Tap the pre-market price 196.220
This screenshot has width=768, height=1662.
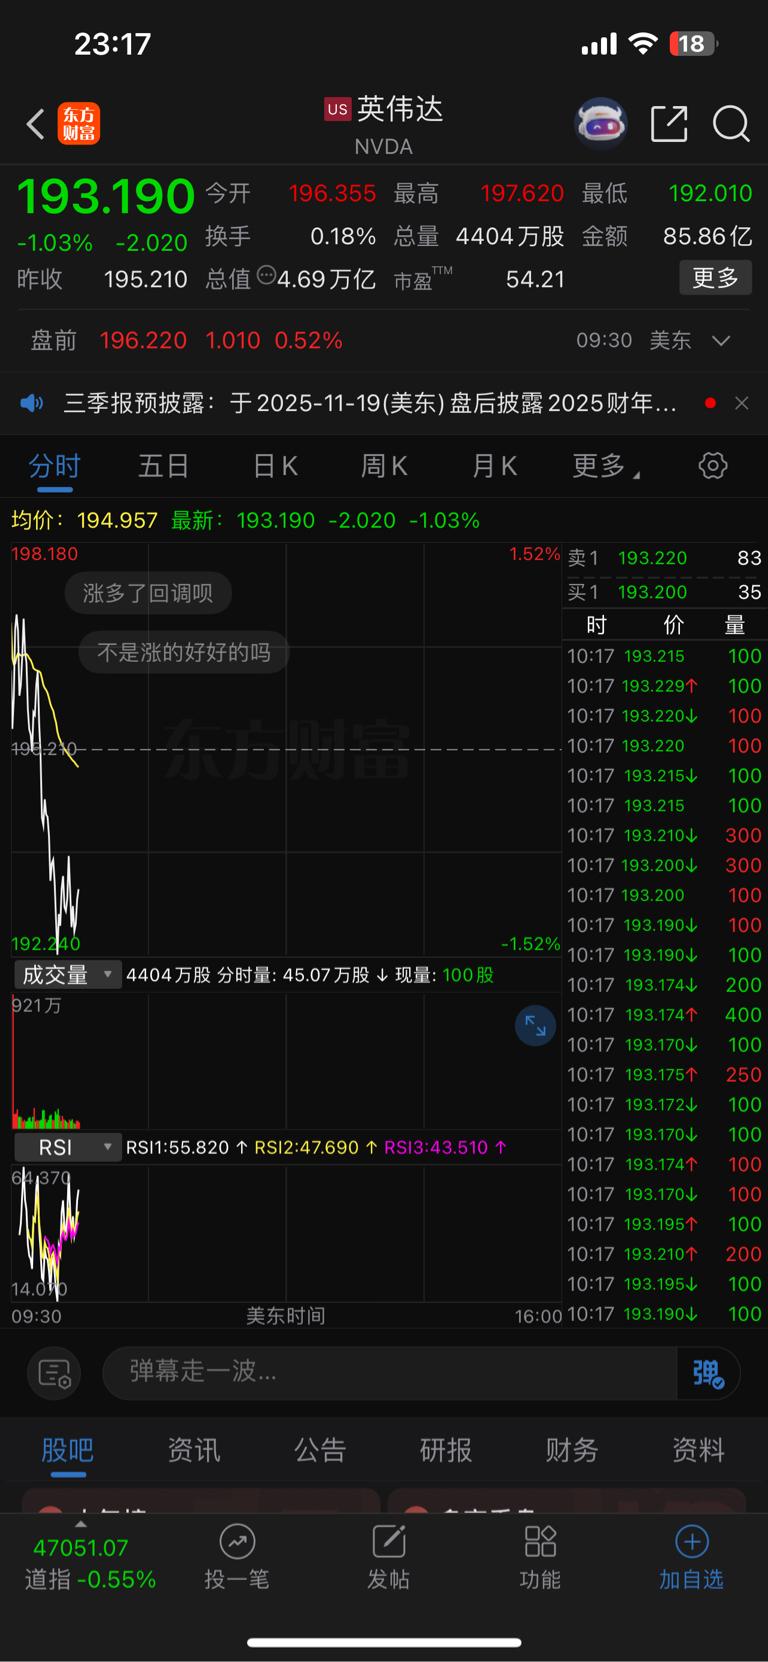pyautogui.click(x=143, y=341)
